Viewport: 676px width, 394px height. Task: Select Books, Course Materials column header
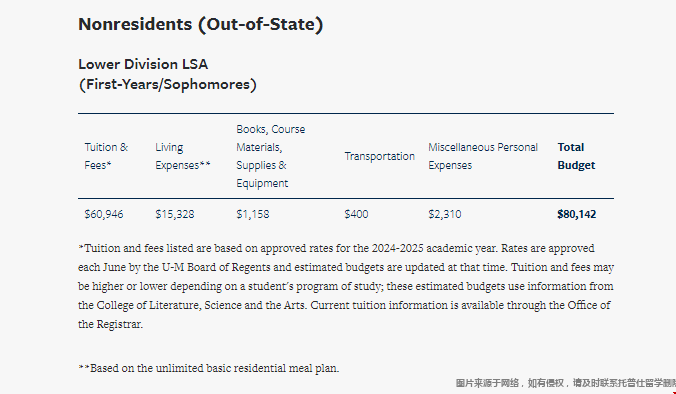click(270, 156)
